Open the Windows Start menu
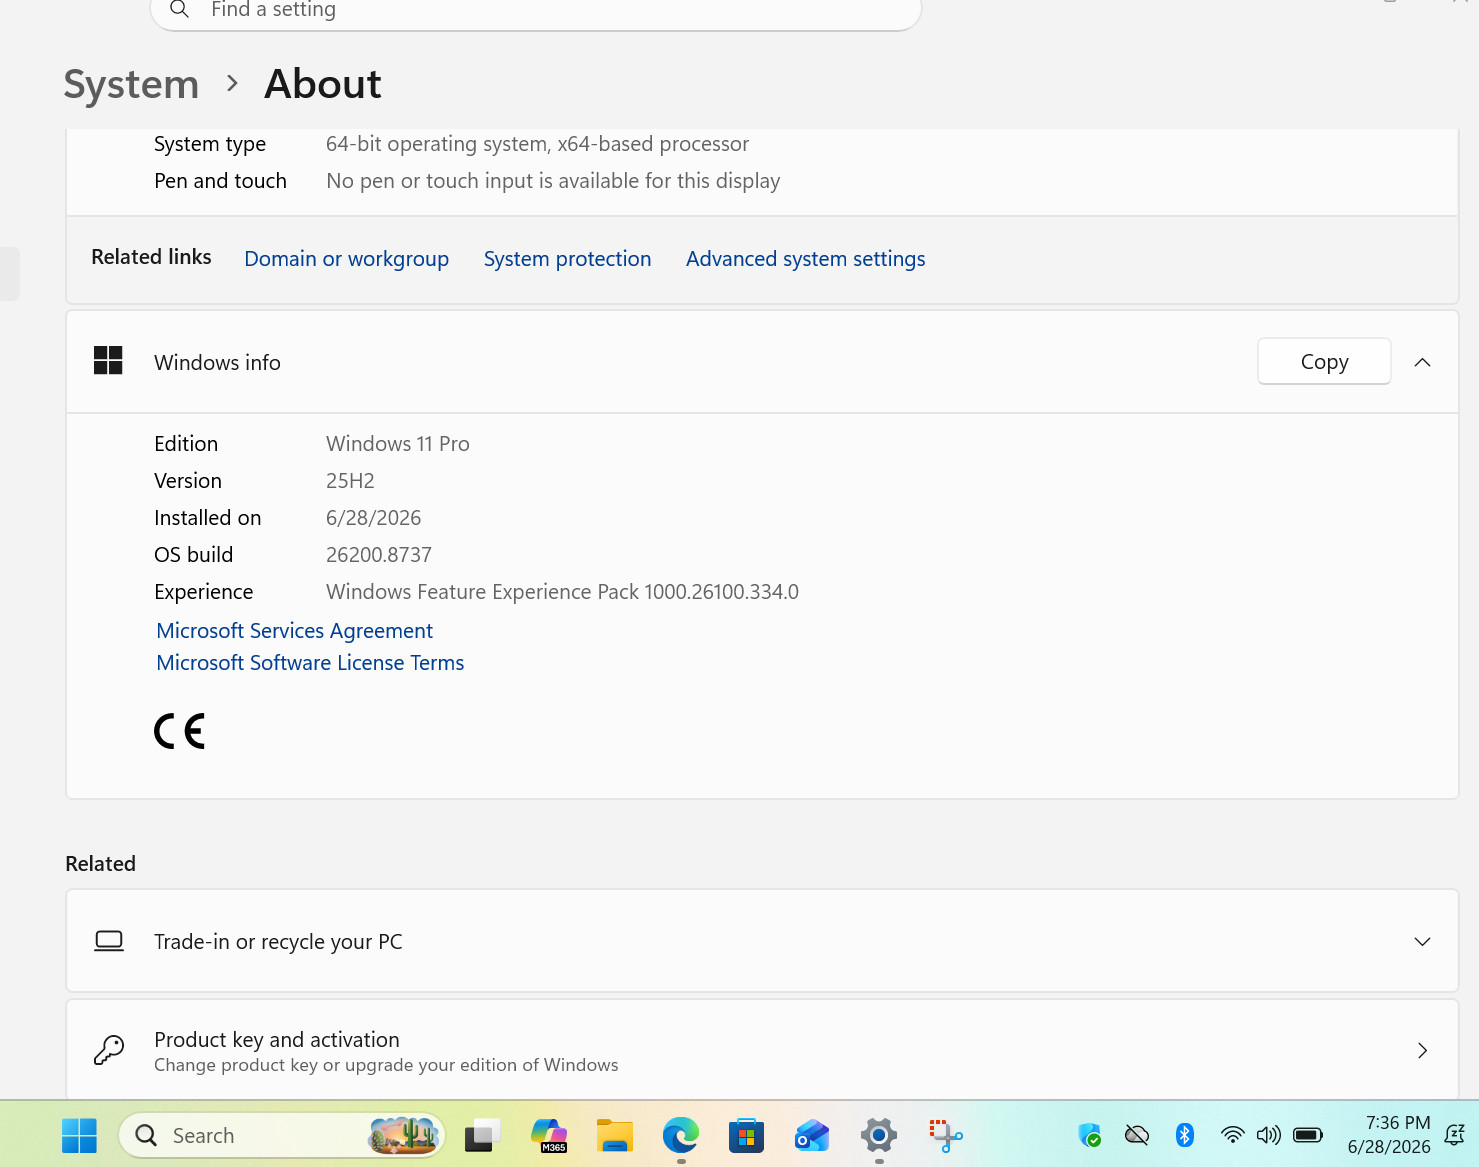 tap(79, 1135)
